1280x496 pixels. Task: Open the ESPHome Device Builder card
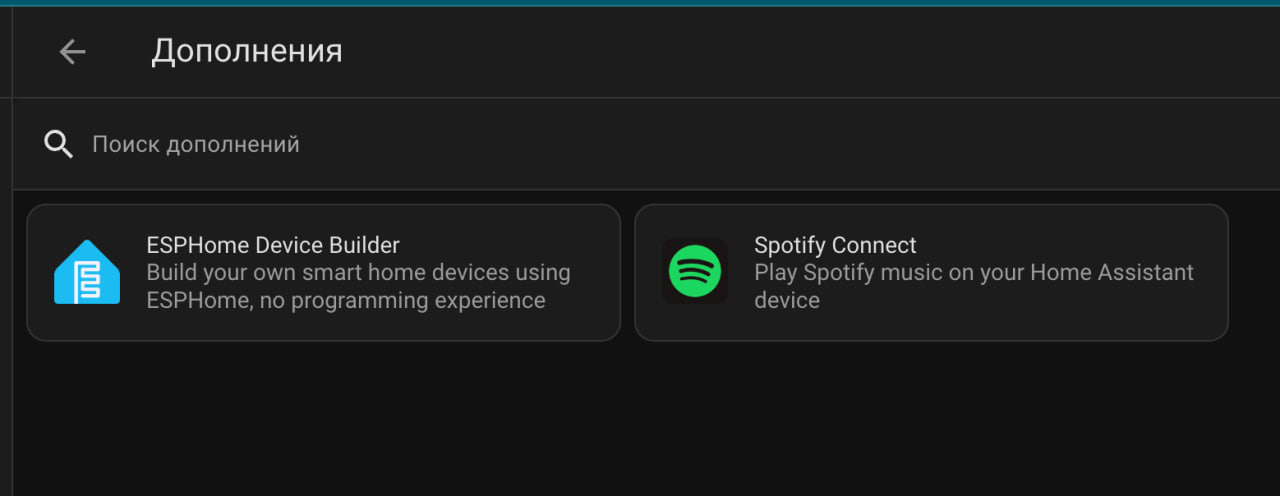(x=323, y=273)
